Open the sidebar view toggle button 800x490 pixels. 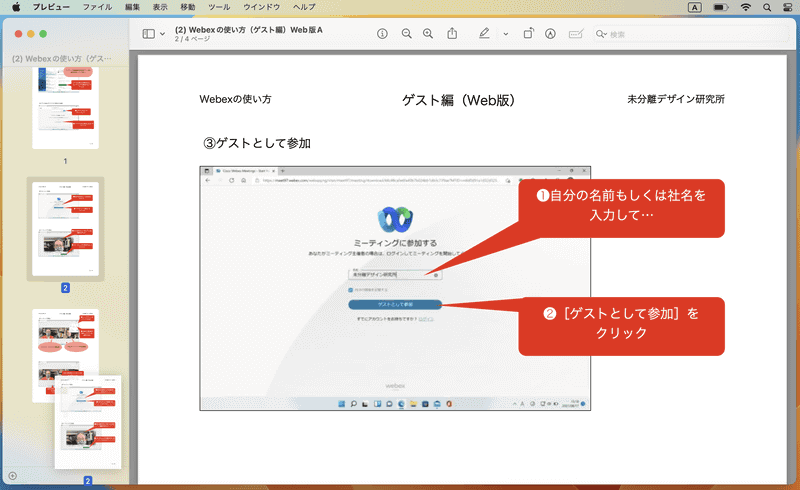148,34
